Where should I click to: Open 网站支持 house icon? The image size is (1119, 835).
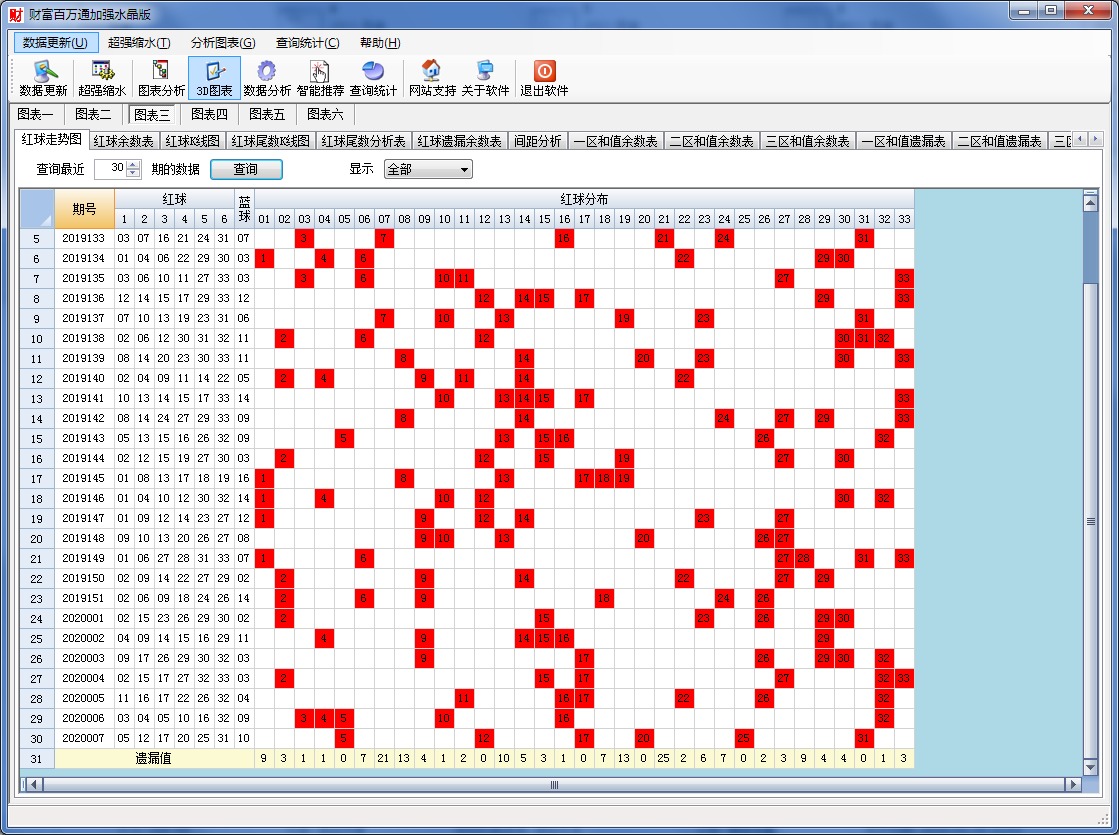click(431, 78)
